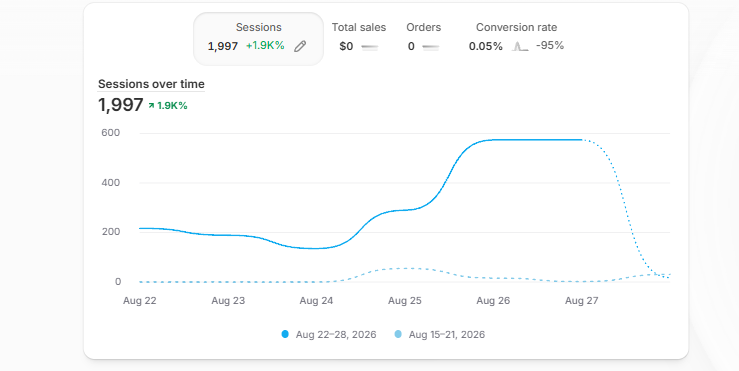Click the Aug 27 axis label
This screenshot has height=371, width=739.
pyautogui.click(x=582, y=301)
